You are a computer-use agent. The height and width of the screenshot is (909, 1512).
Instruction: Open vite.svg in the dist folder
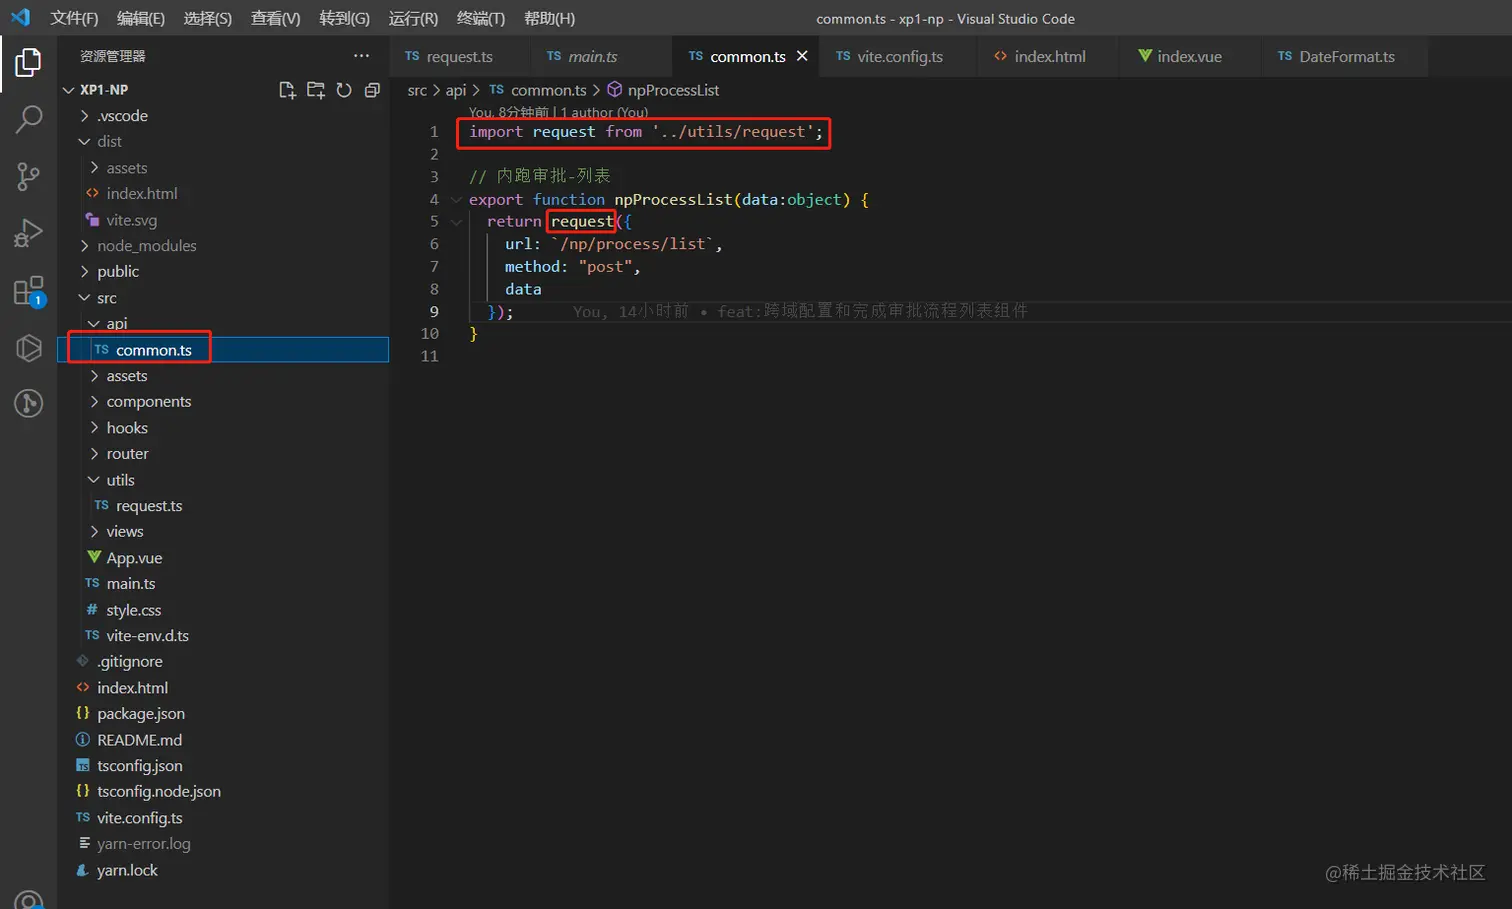tap(224, 220)
